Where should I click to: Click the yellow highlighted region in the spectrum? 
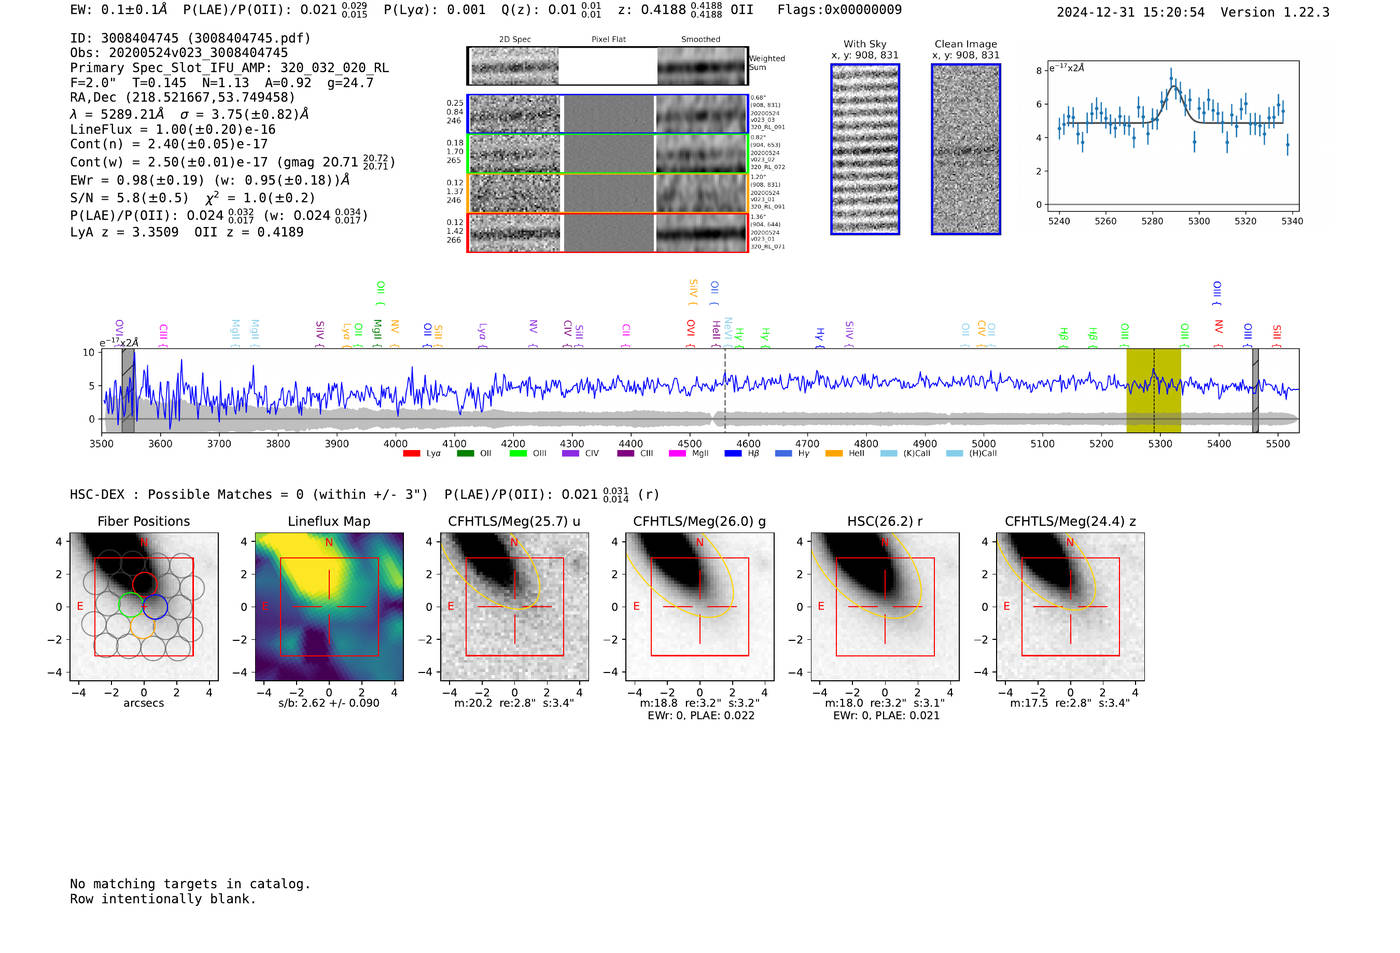click(1154, 391)
